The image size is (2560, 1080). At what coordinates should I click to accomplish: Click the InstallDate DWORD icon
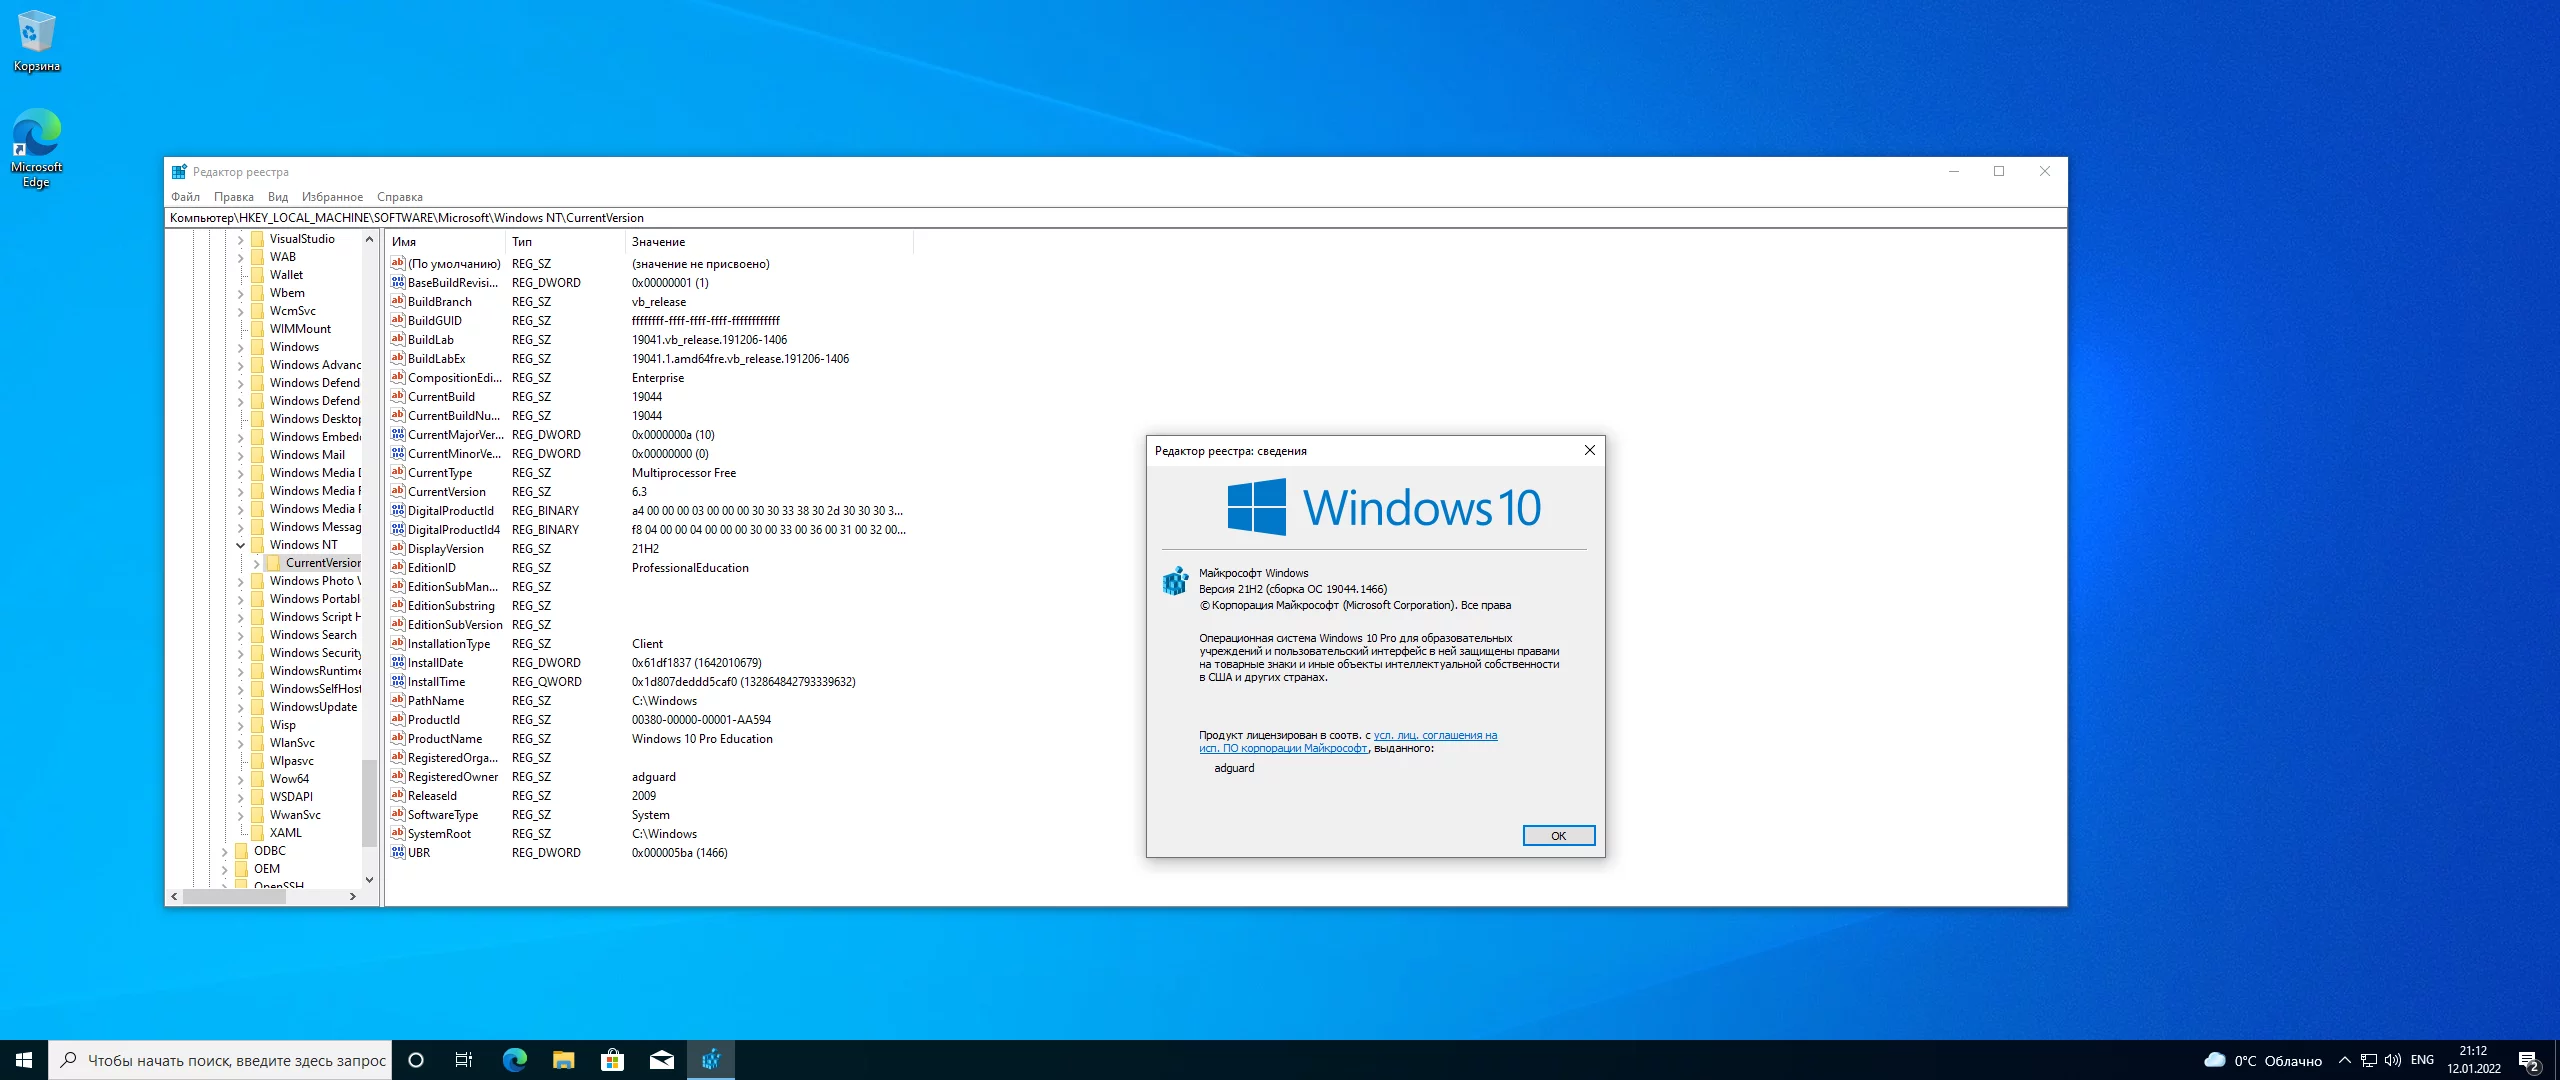pyautogui.click(x=397, y=663)
